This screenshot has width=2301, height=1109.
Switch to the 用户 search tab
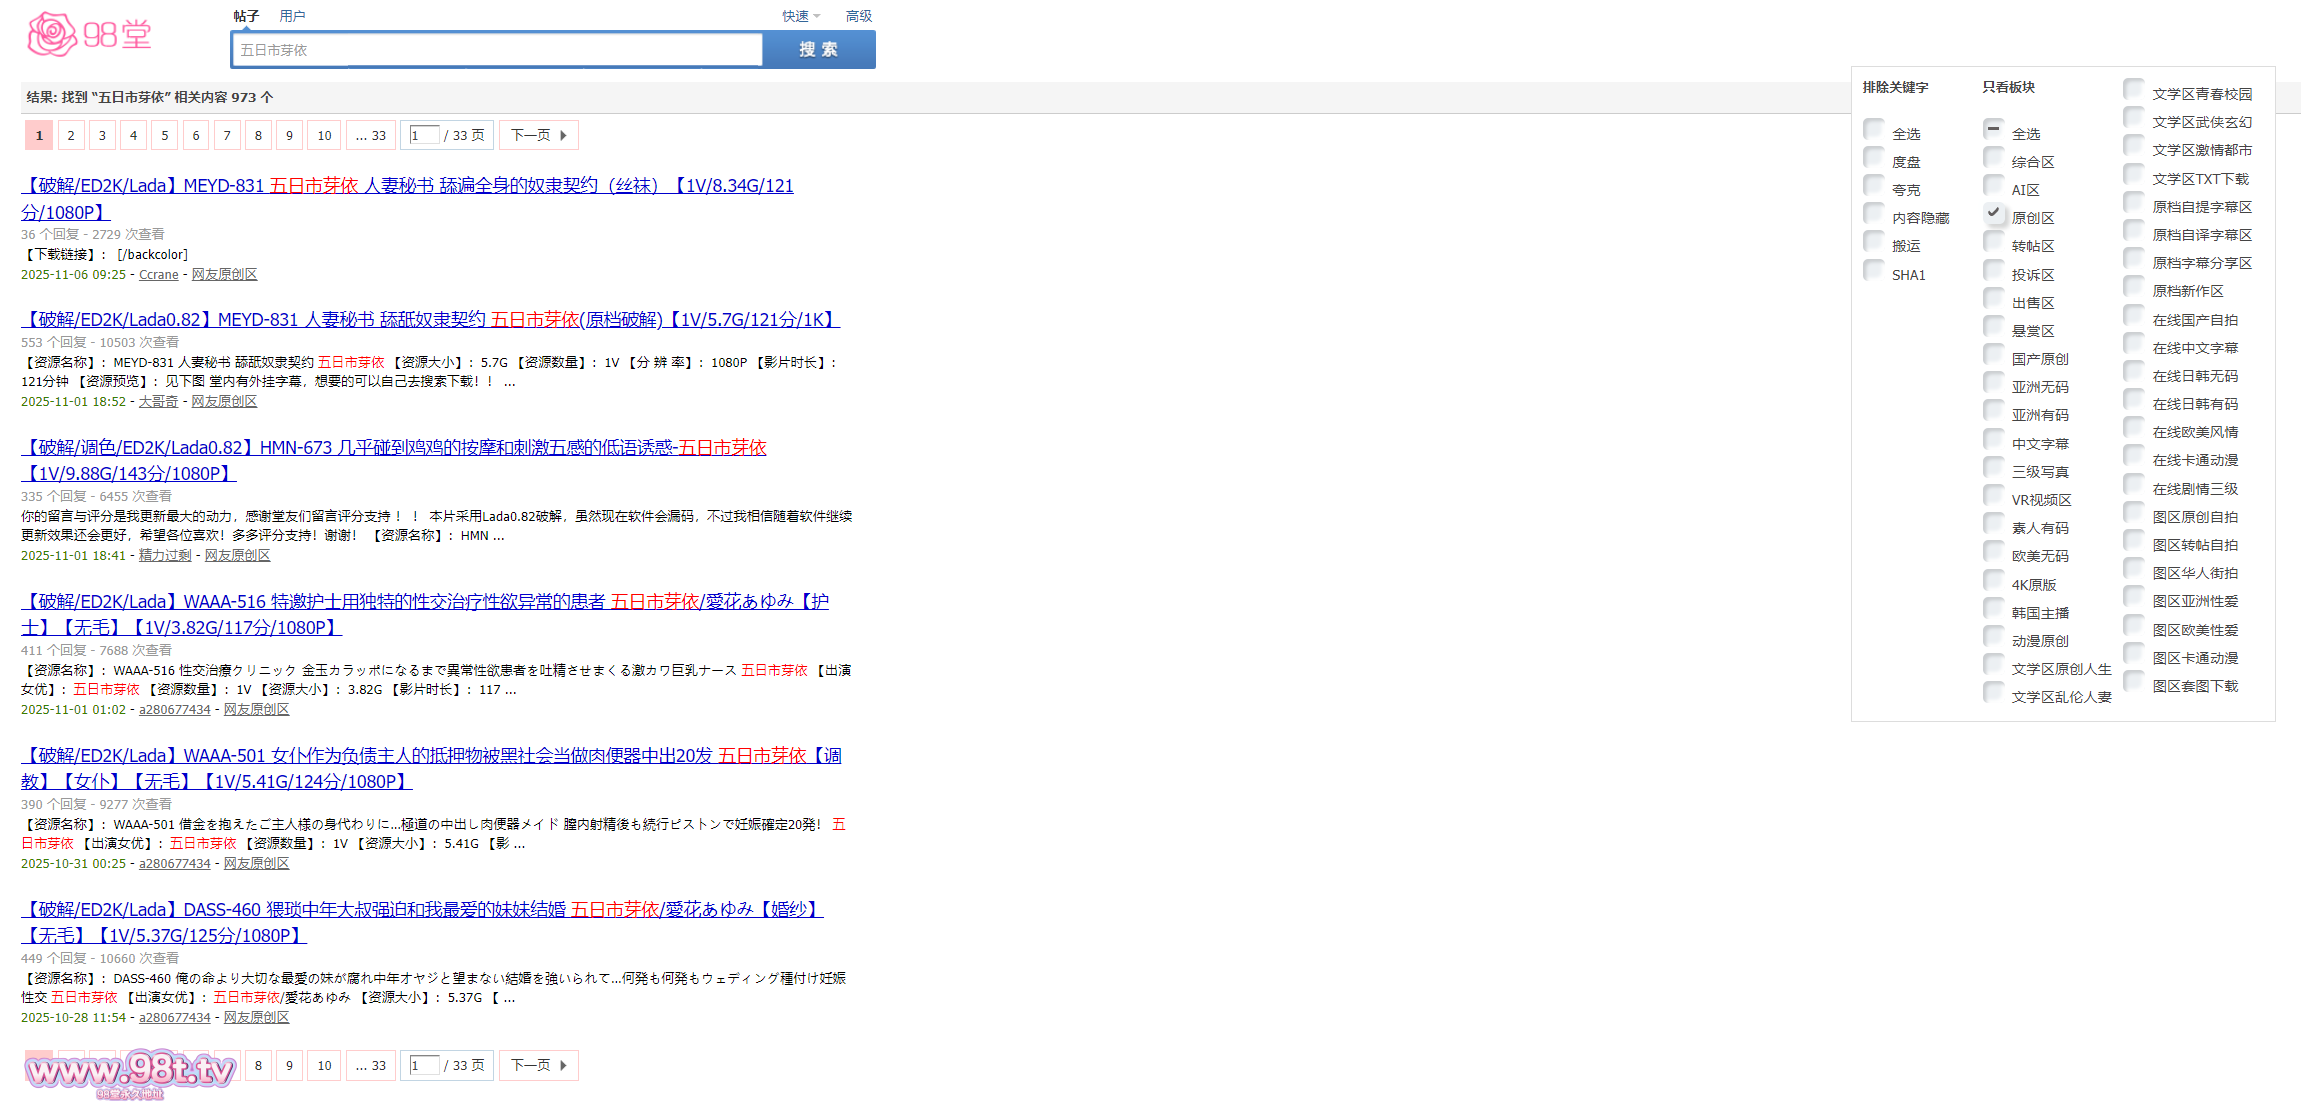click(x=292, y=16)
